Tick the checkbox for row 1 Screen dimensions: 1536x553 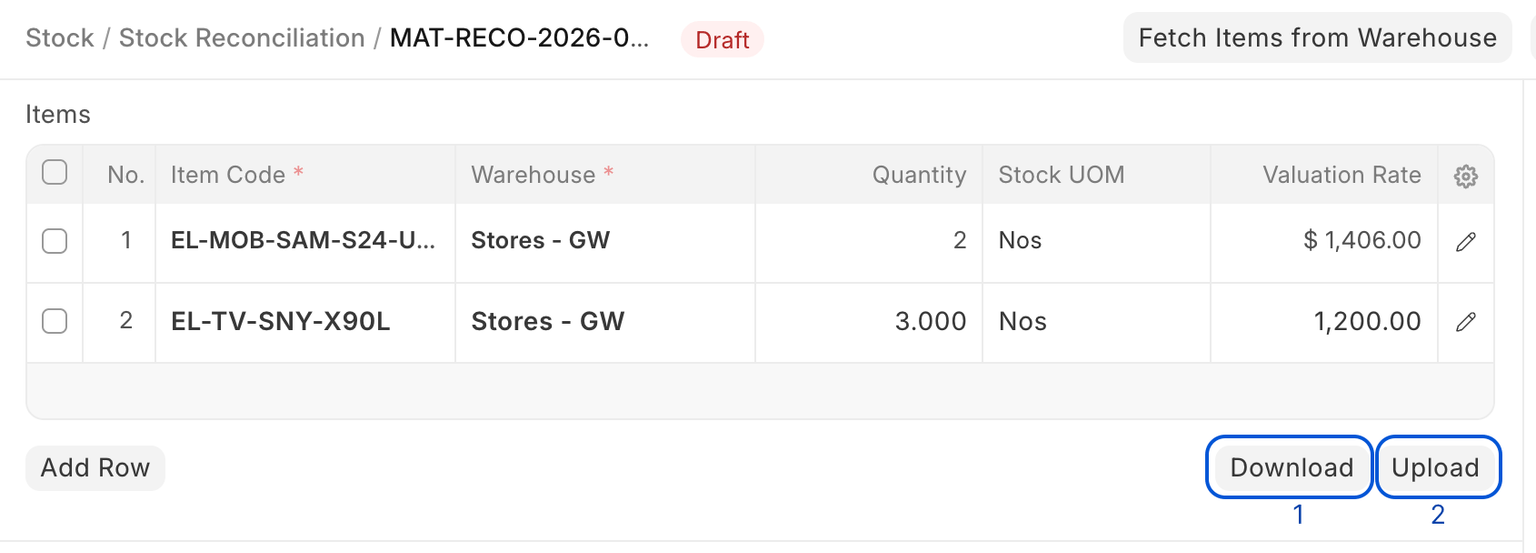click(54, 241)
